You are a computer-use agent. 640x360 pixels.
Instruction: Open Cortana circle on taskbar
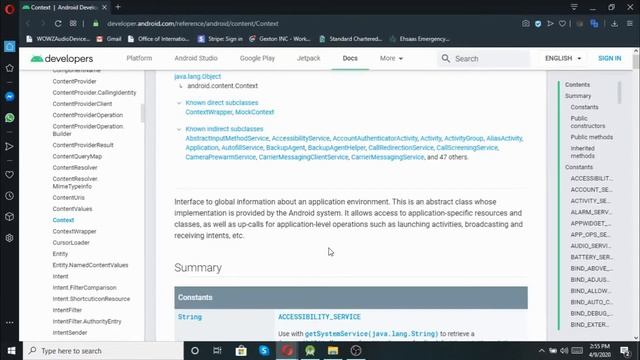[195, 351]
